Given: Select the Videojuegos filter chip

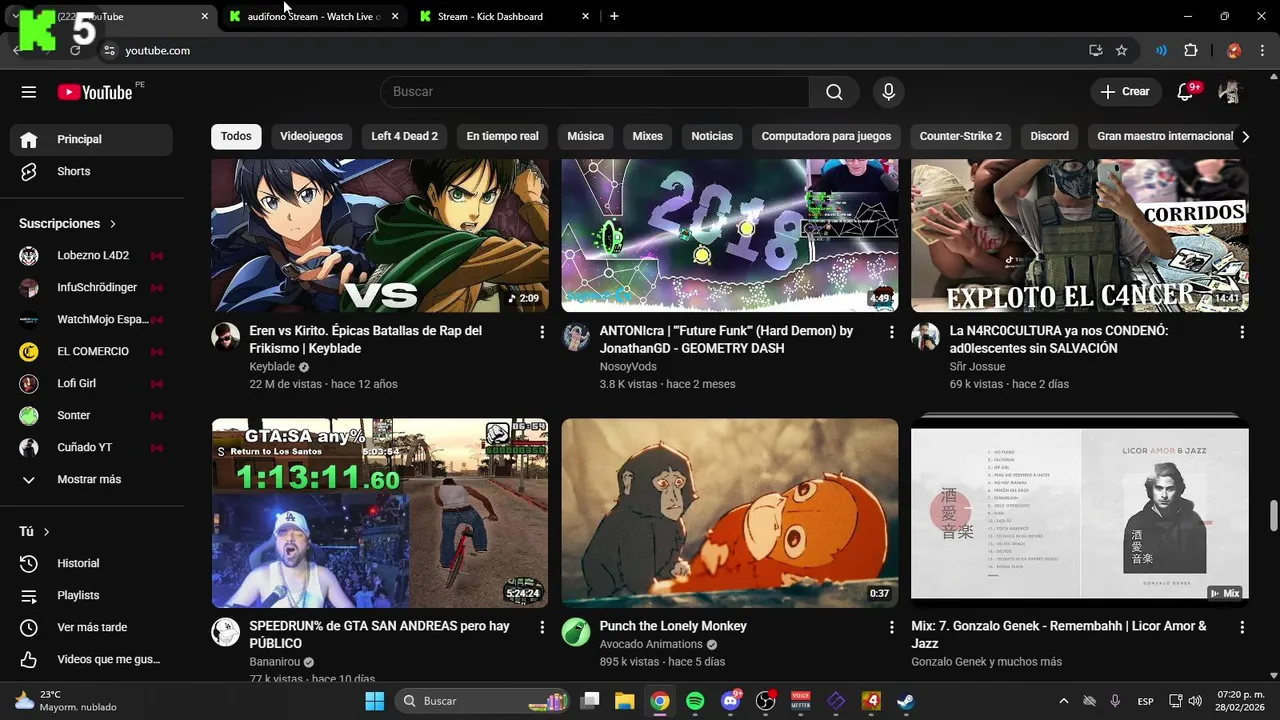Looking at the screenshot, I should [x=311, y=136].
